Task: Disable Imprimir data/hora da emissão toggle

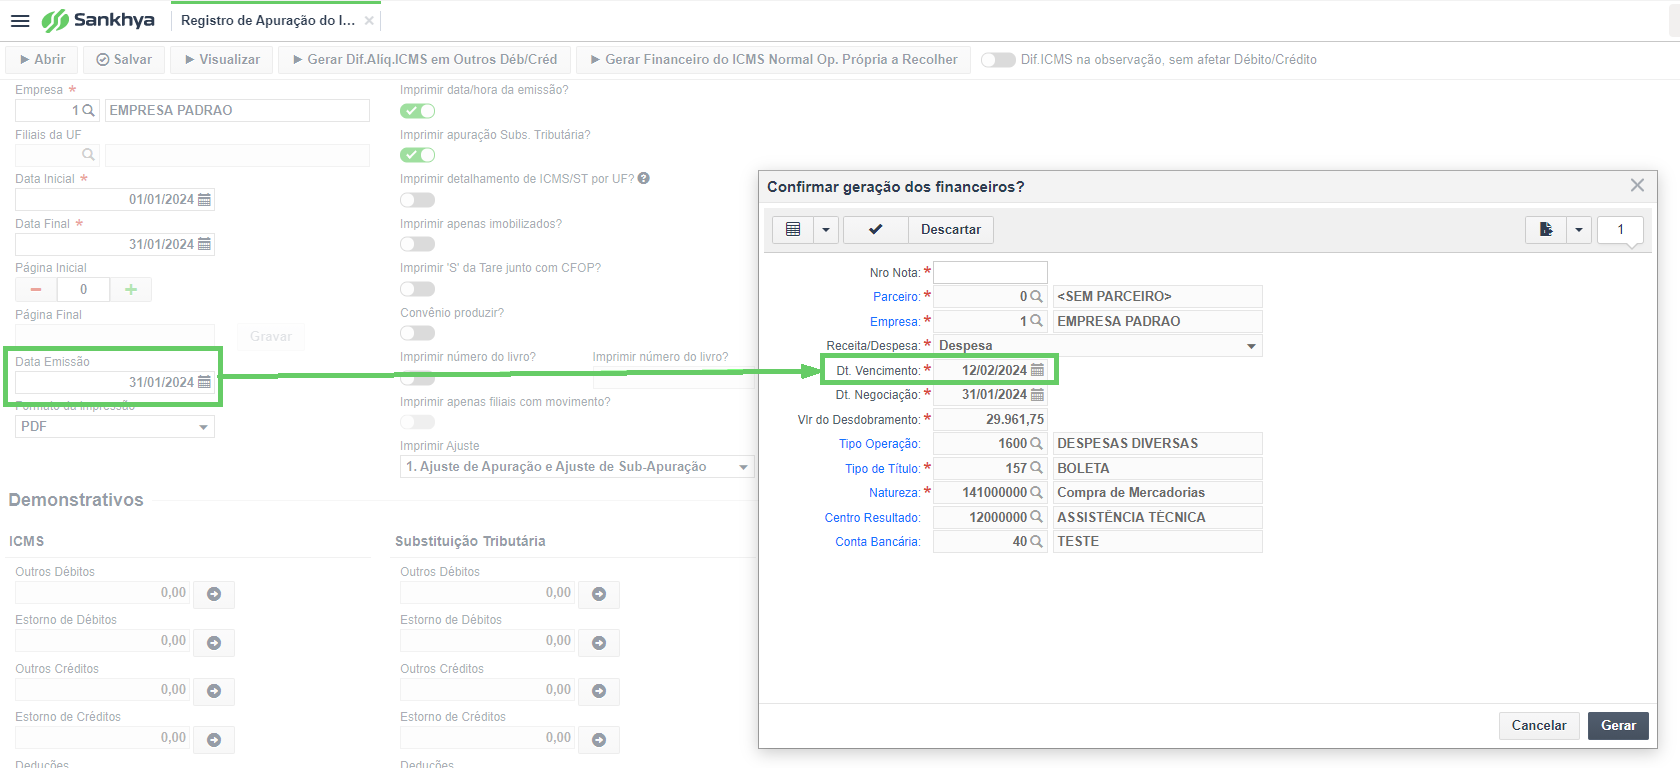Action: pos(417,110)
